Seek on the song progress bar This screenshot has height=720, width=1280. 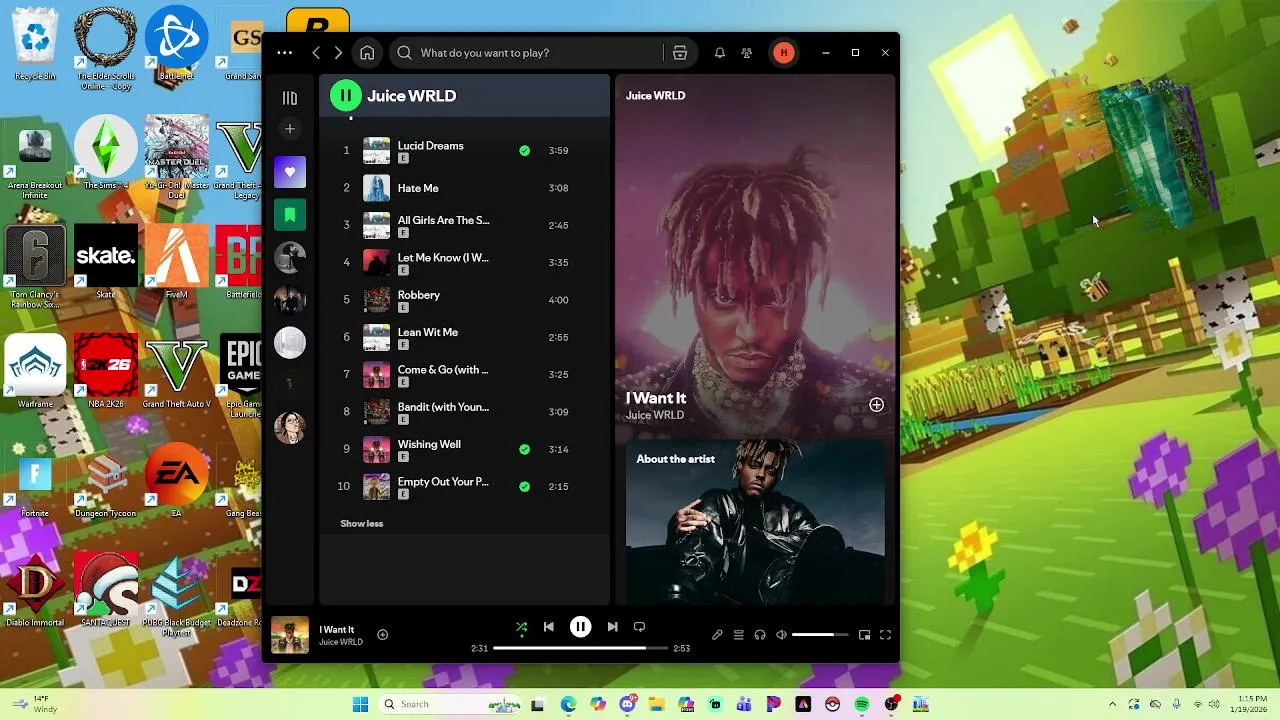580,648
